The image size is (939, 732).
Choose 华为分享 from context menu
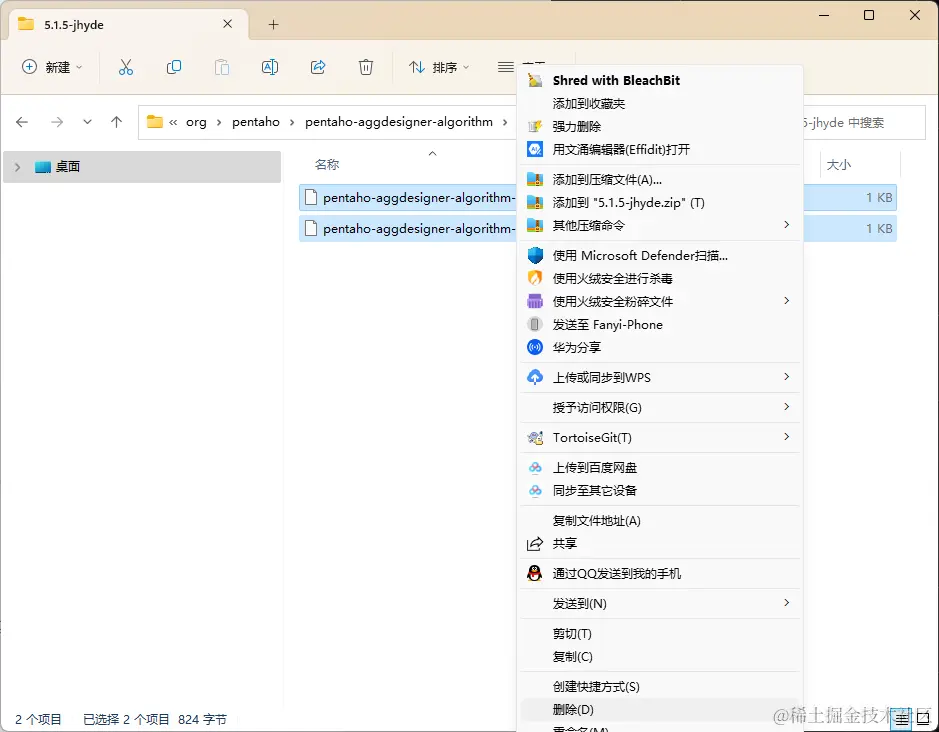pyautogui.click(x=660, y=347)
